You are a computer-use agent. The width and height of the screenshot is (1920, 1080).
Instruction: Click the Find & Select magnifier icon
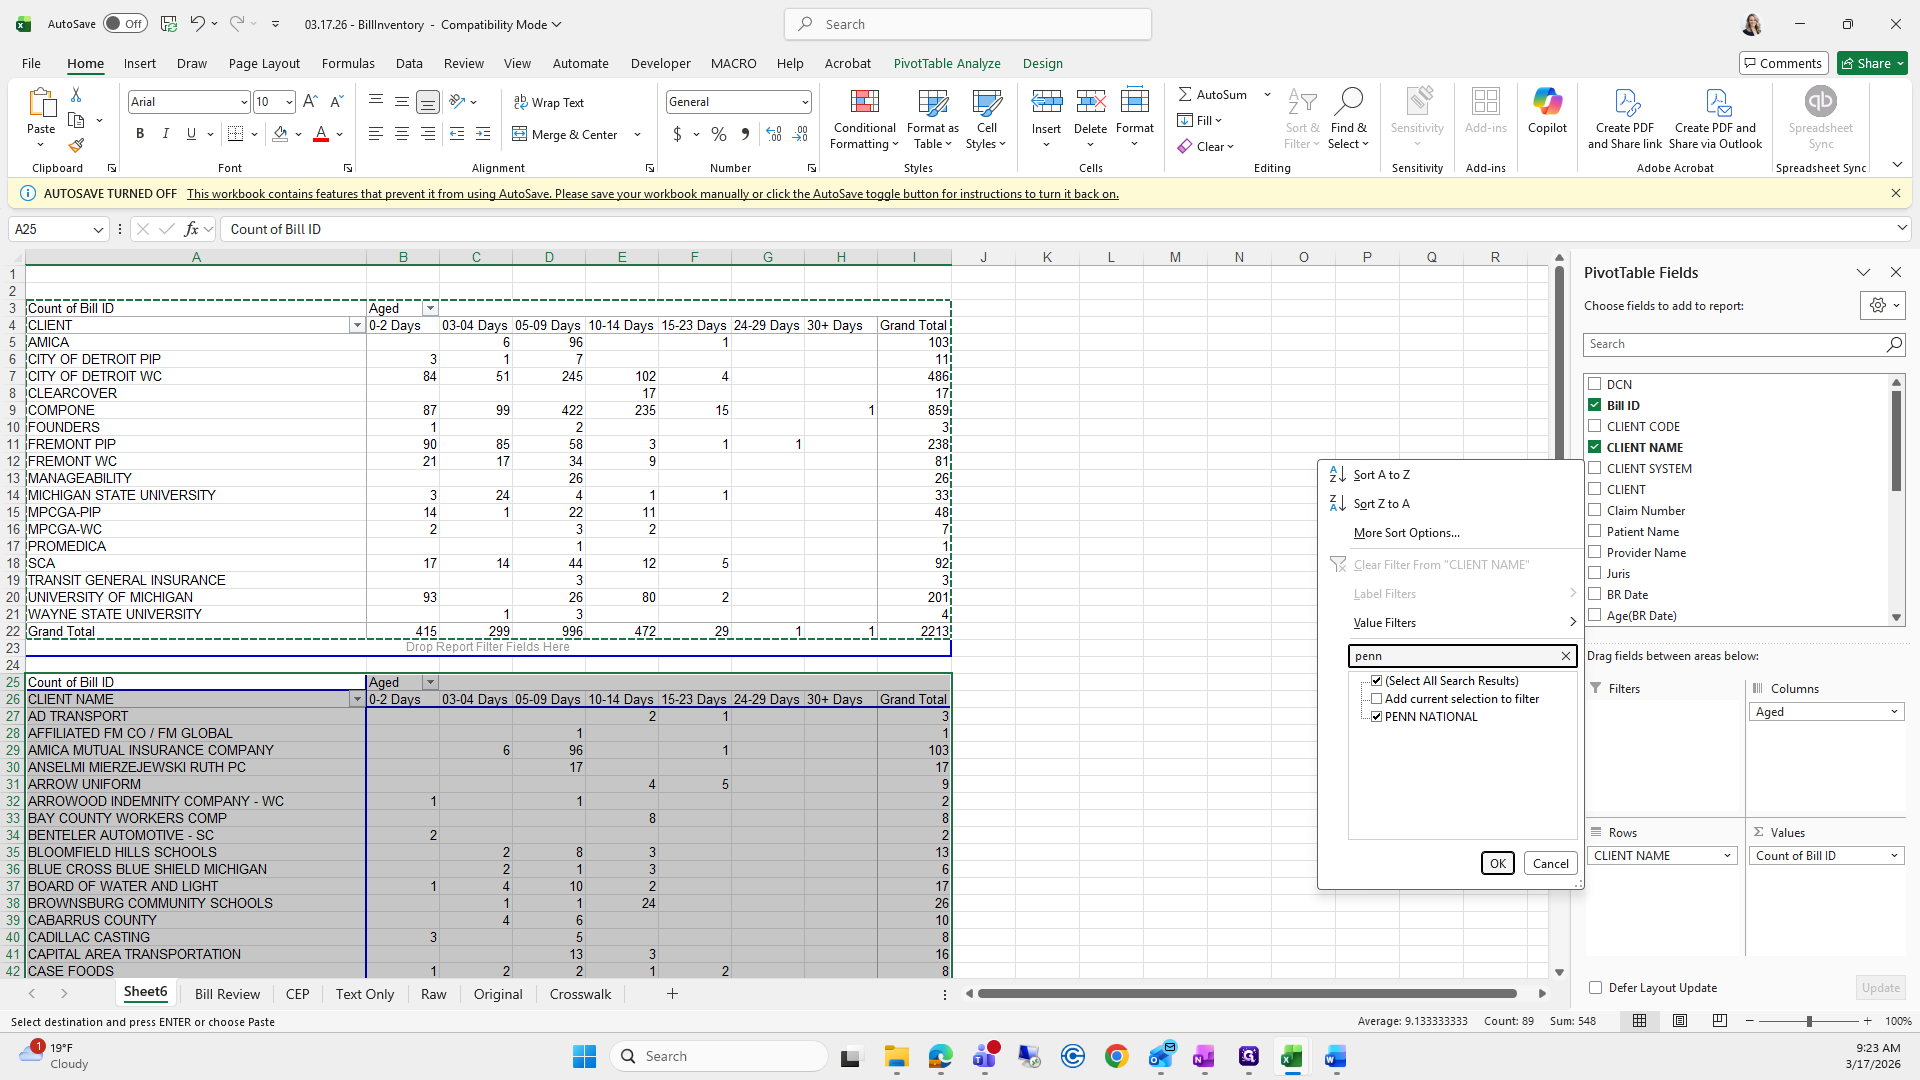click(1348, 102)
